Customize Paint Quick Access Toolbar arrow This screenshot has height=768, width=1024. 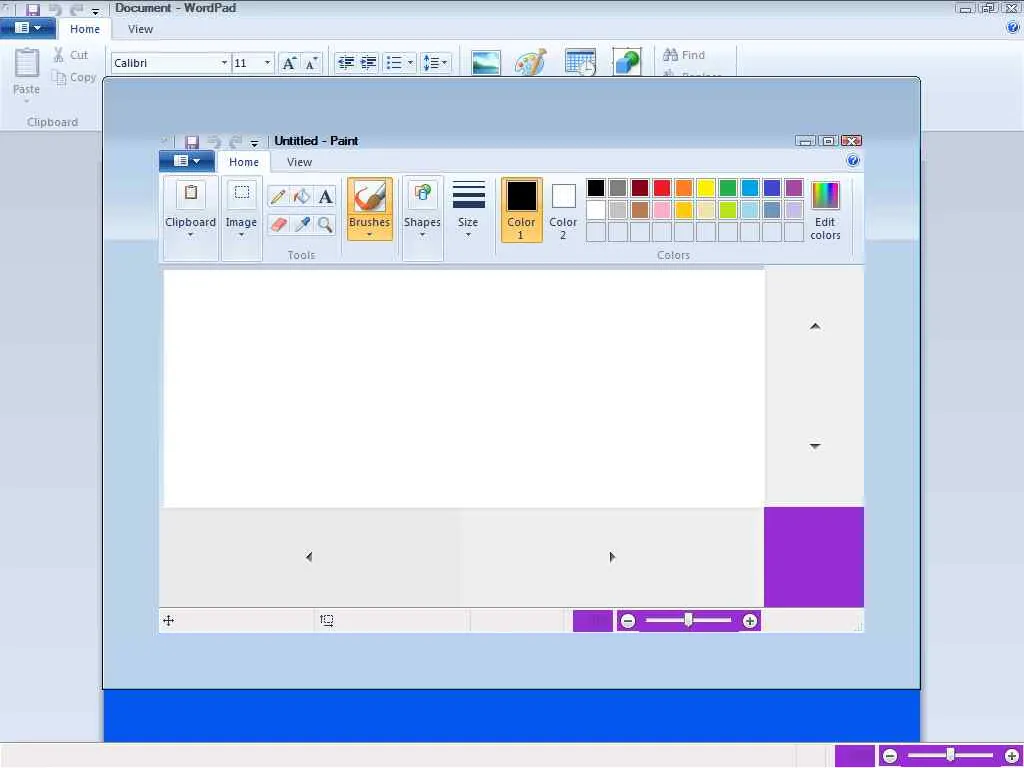[254, 142]
